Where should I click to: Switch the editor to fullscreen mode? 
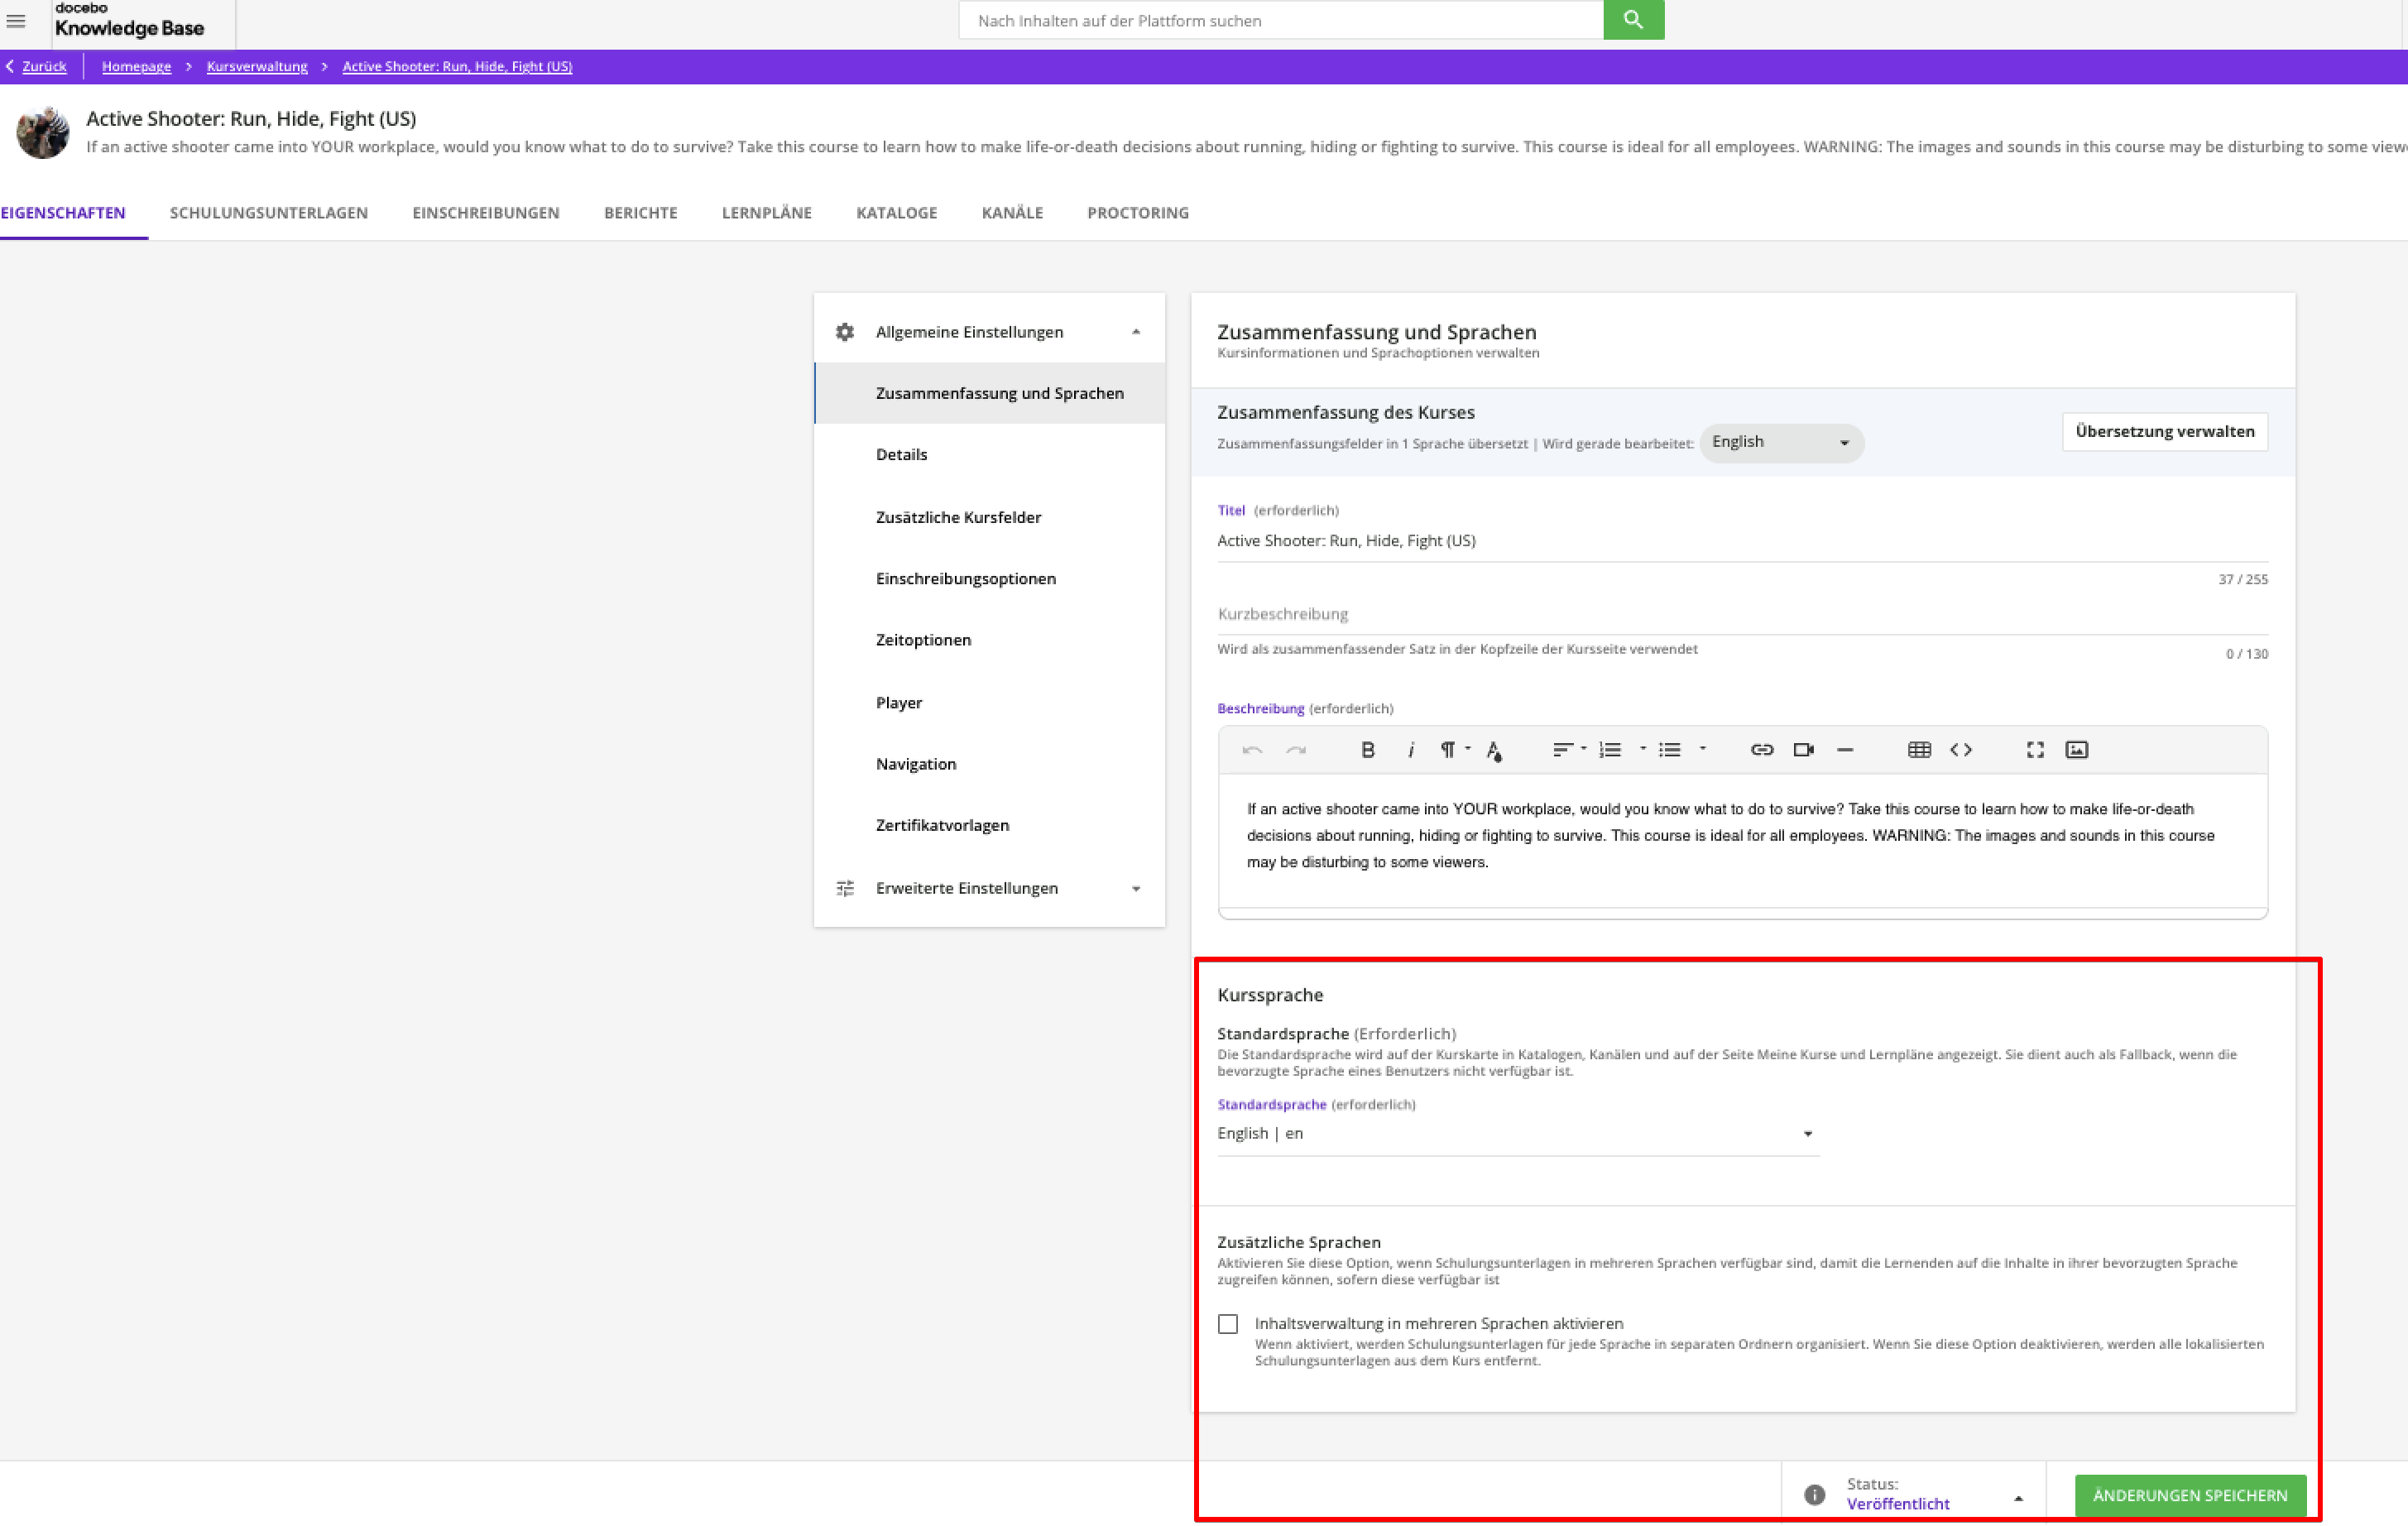tap(2035, 750)
